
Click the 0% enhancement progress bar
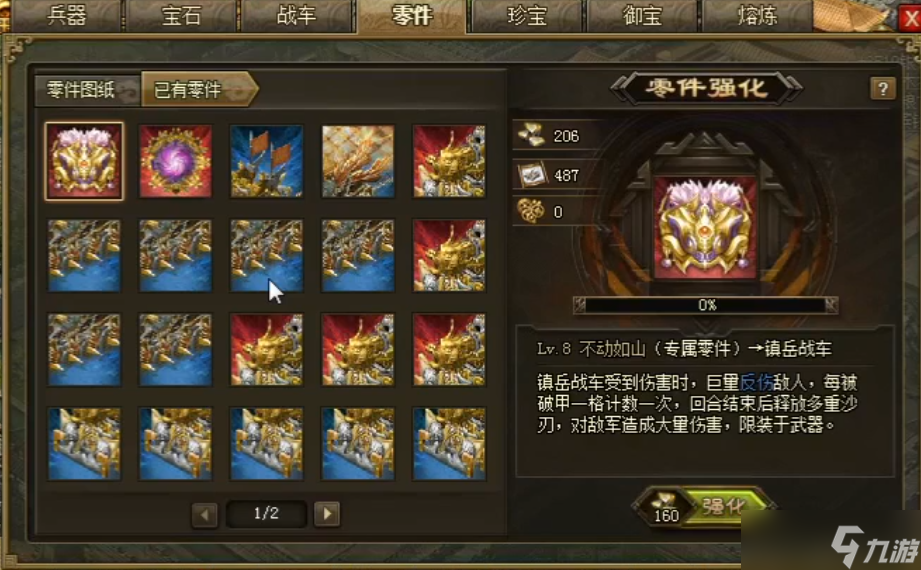[706, 305]
